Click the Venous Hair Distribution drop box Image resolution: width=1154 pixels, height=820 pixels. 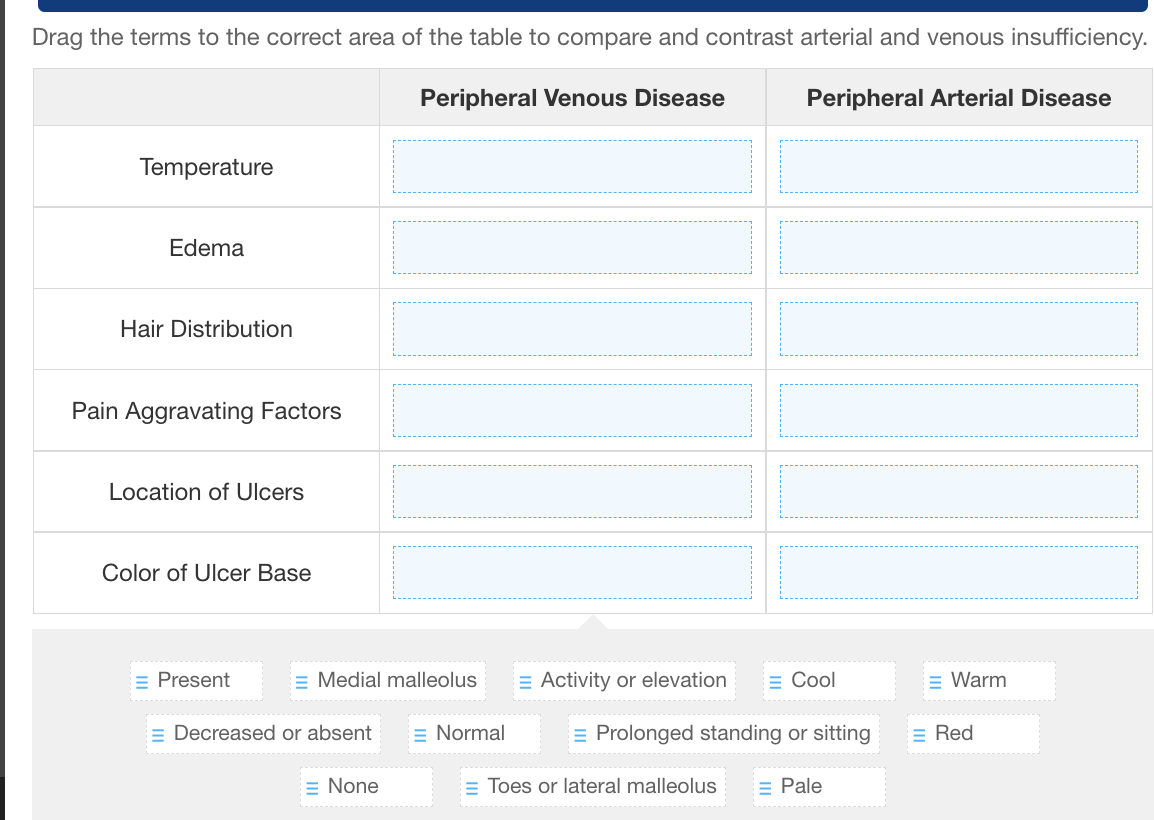pyautogui.click(x=573, y=329)
